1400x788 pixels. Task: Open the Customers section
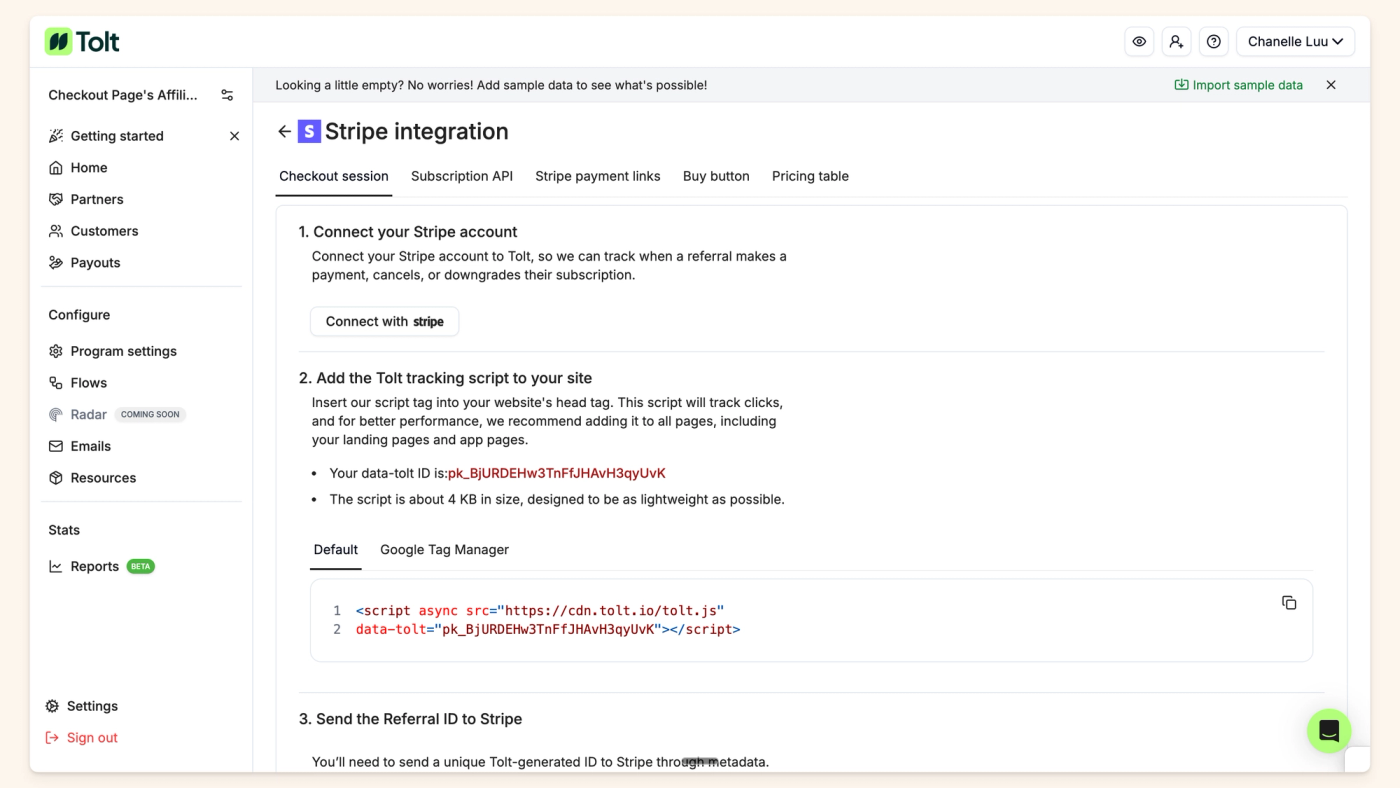(x=105, y=231)
